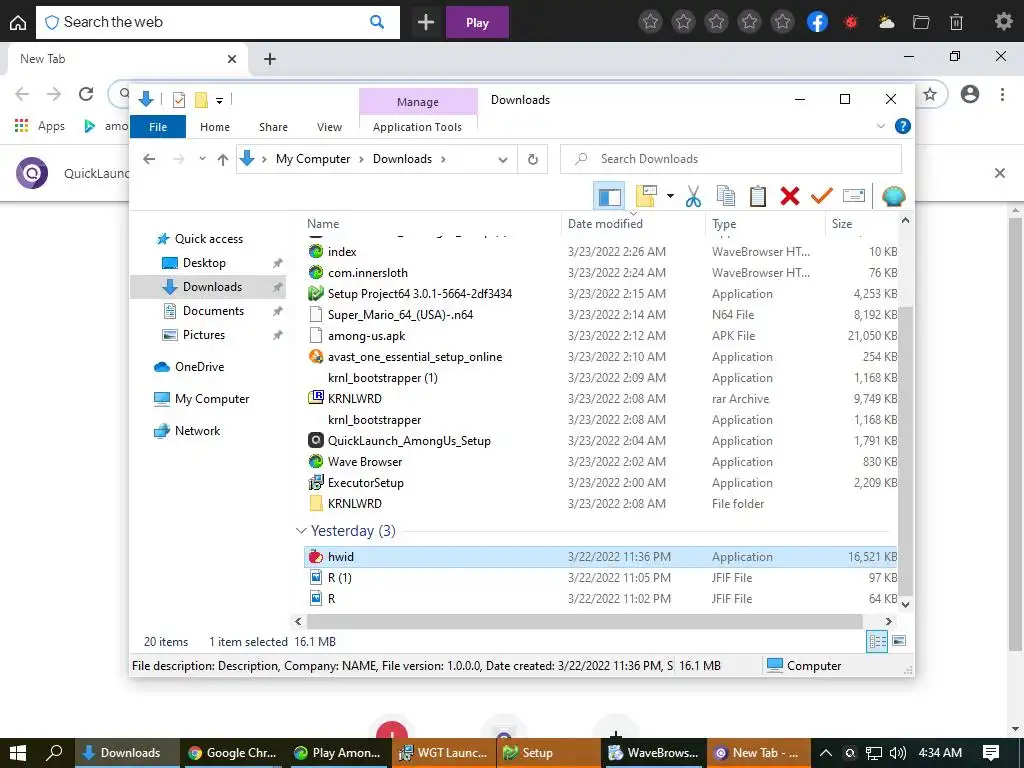Open the weather icon in the top bar
This screenshot has width=1024, height=768.
pos(886,22)
